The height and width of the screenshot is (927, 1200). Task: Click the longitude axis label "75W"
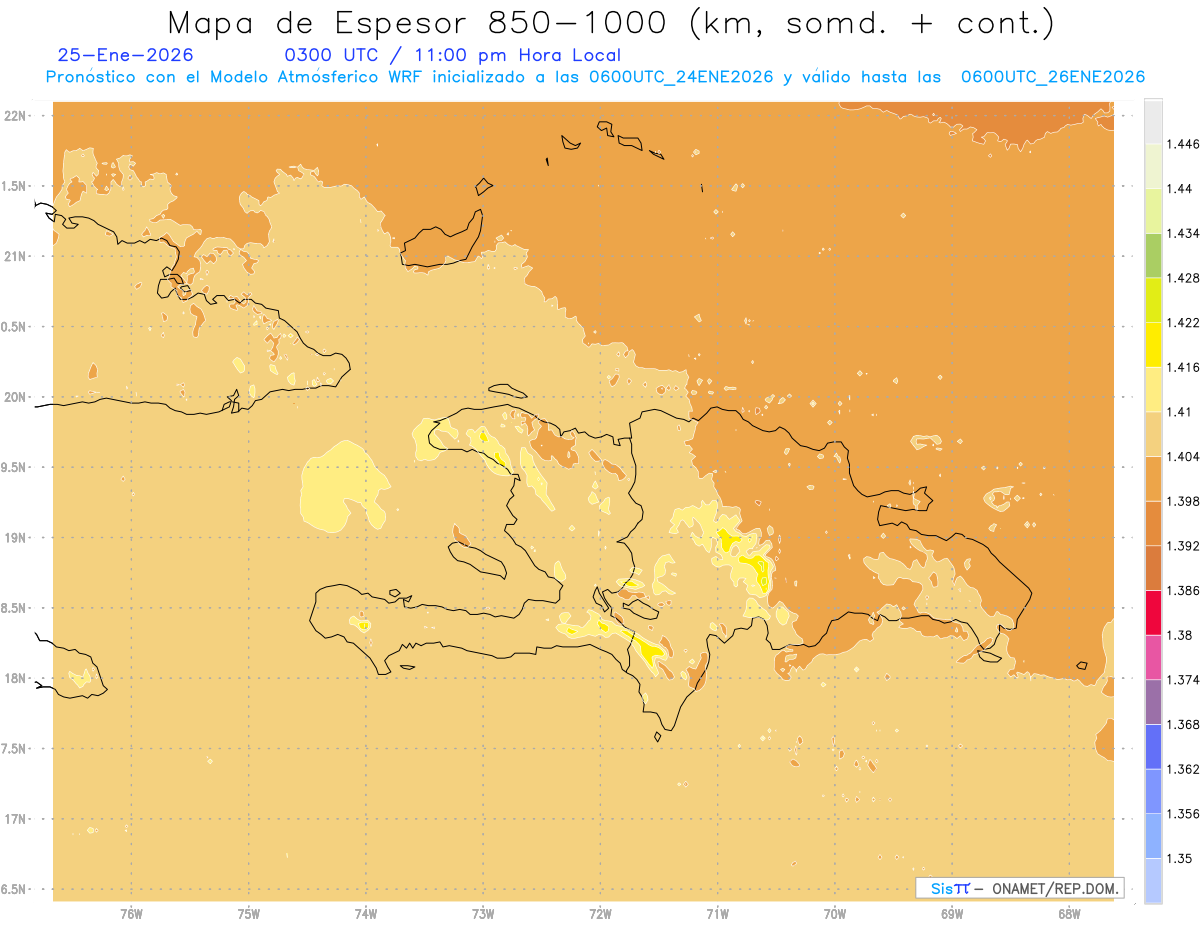click(x=249, y=914)
